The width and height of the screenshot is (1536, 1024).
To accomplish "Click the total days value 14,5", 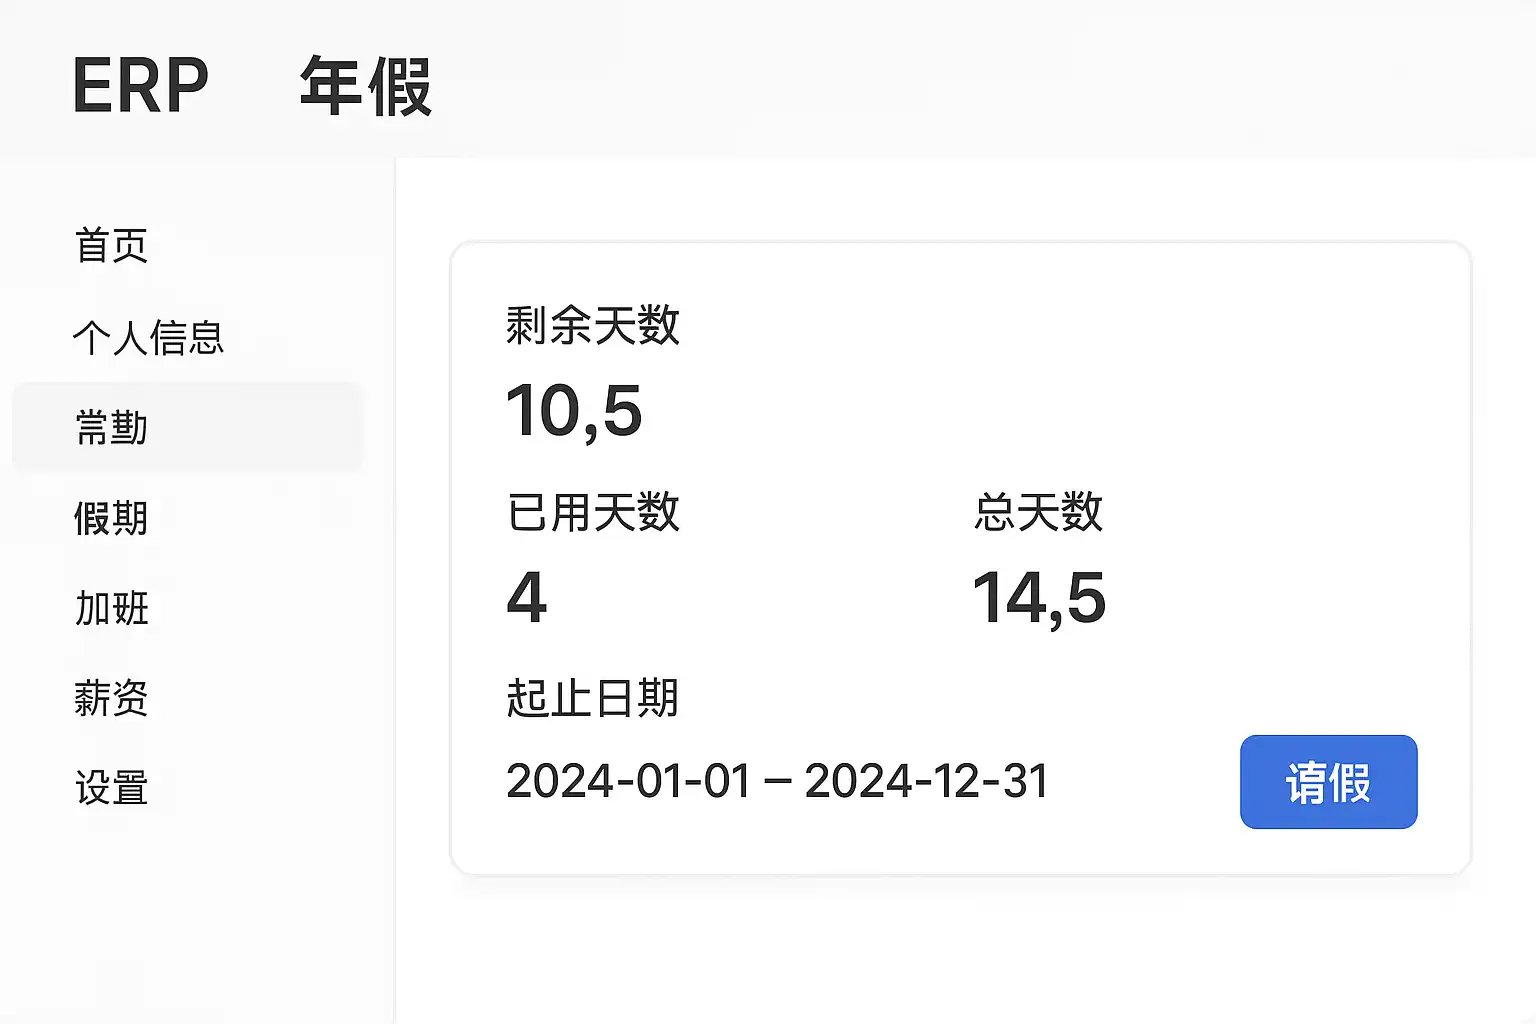I will point(1039,598).
